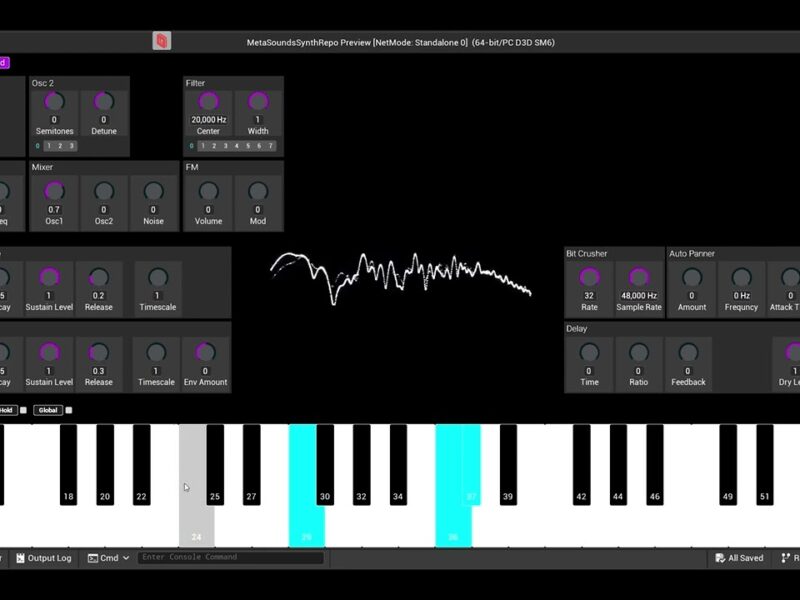Play black piano key 25
Screen dimensions: 800x600
click(215, 464)
